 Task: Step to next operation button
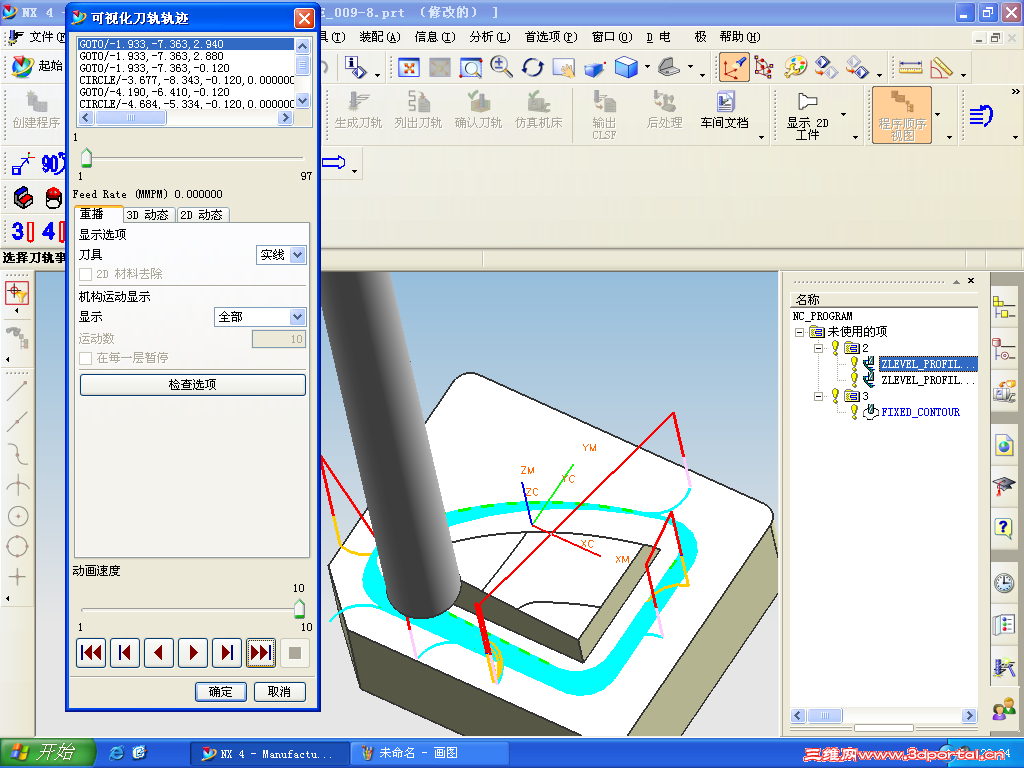click(x=261, y=652)
